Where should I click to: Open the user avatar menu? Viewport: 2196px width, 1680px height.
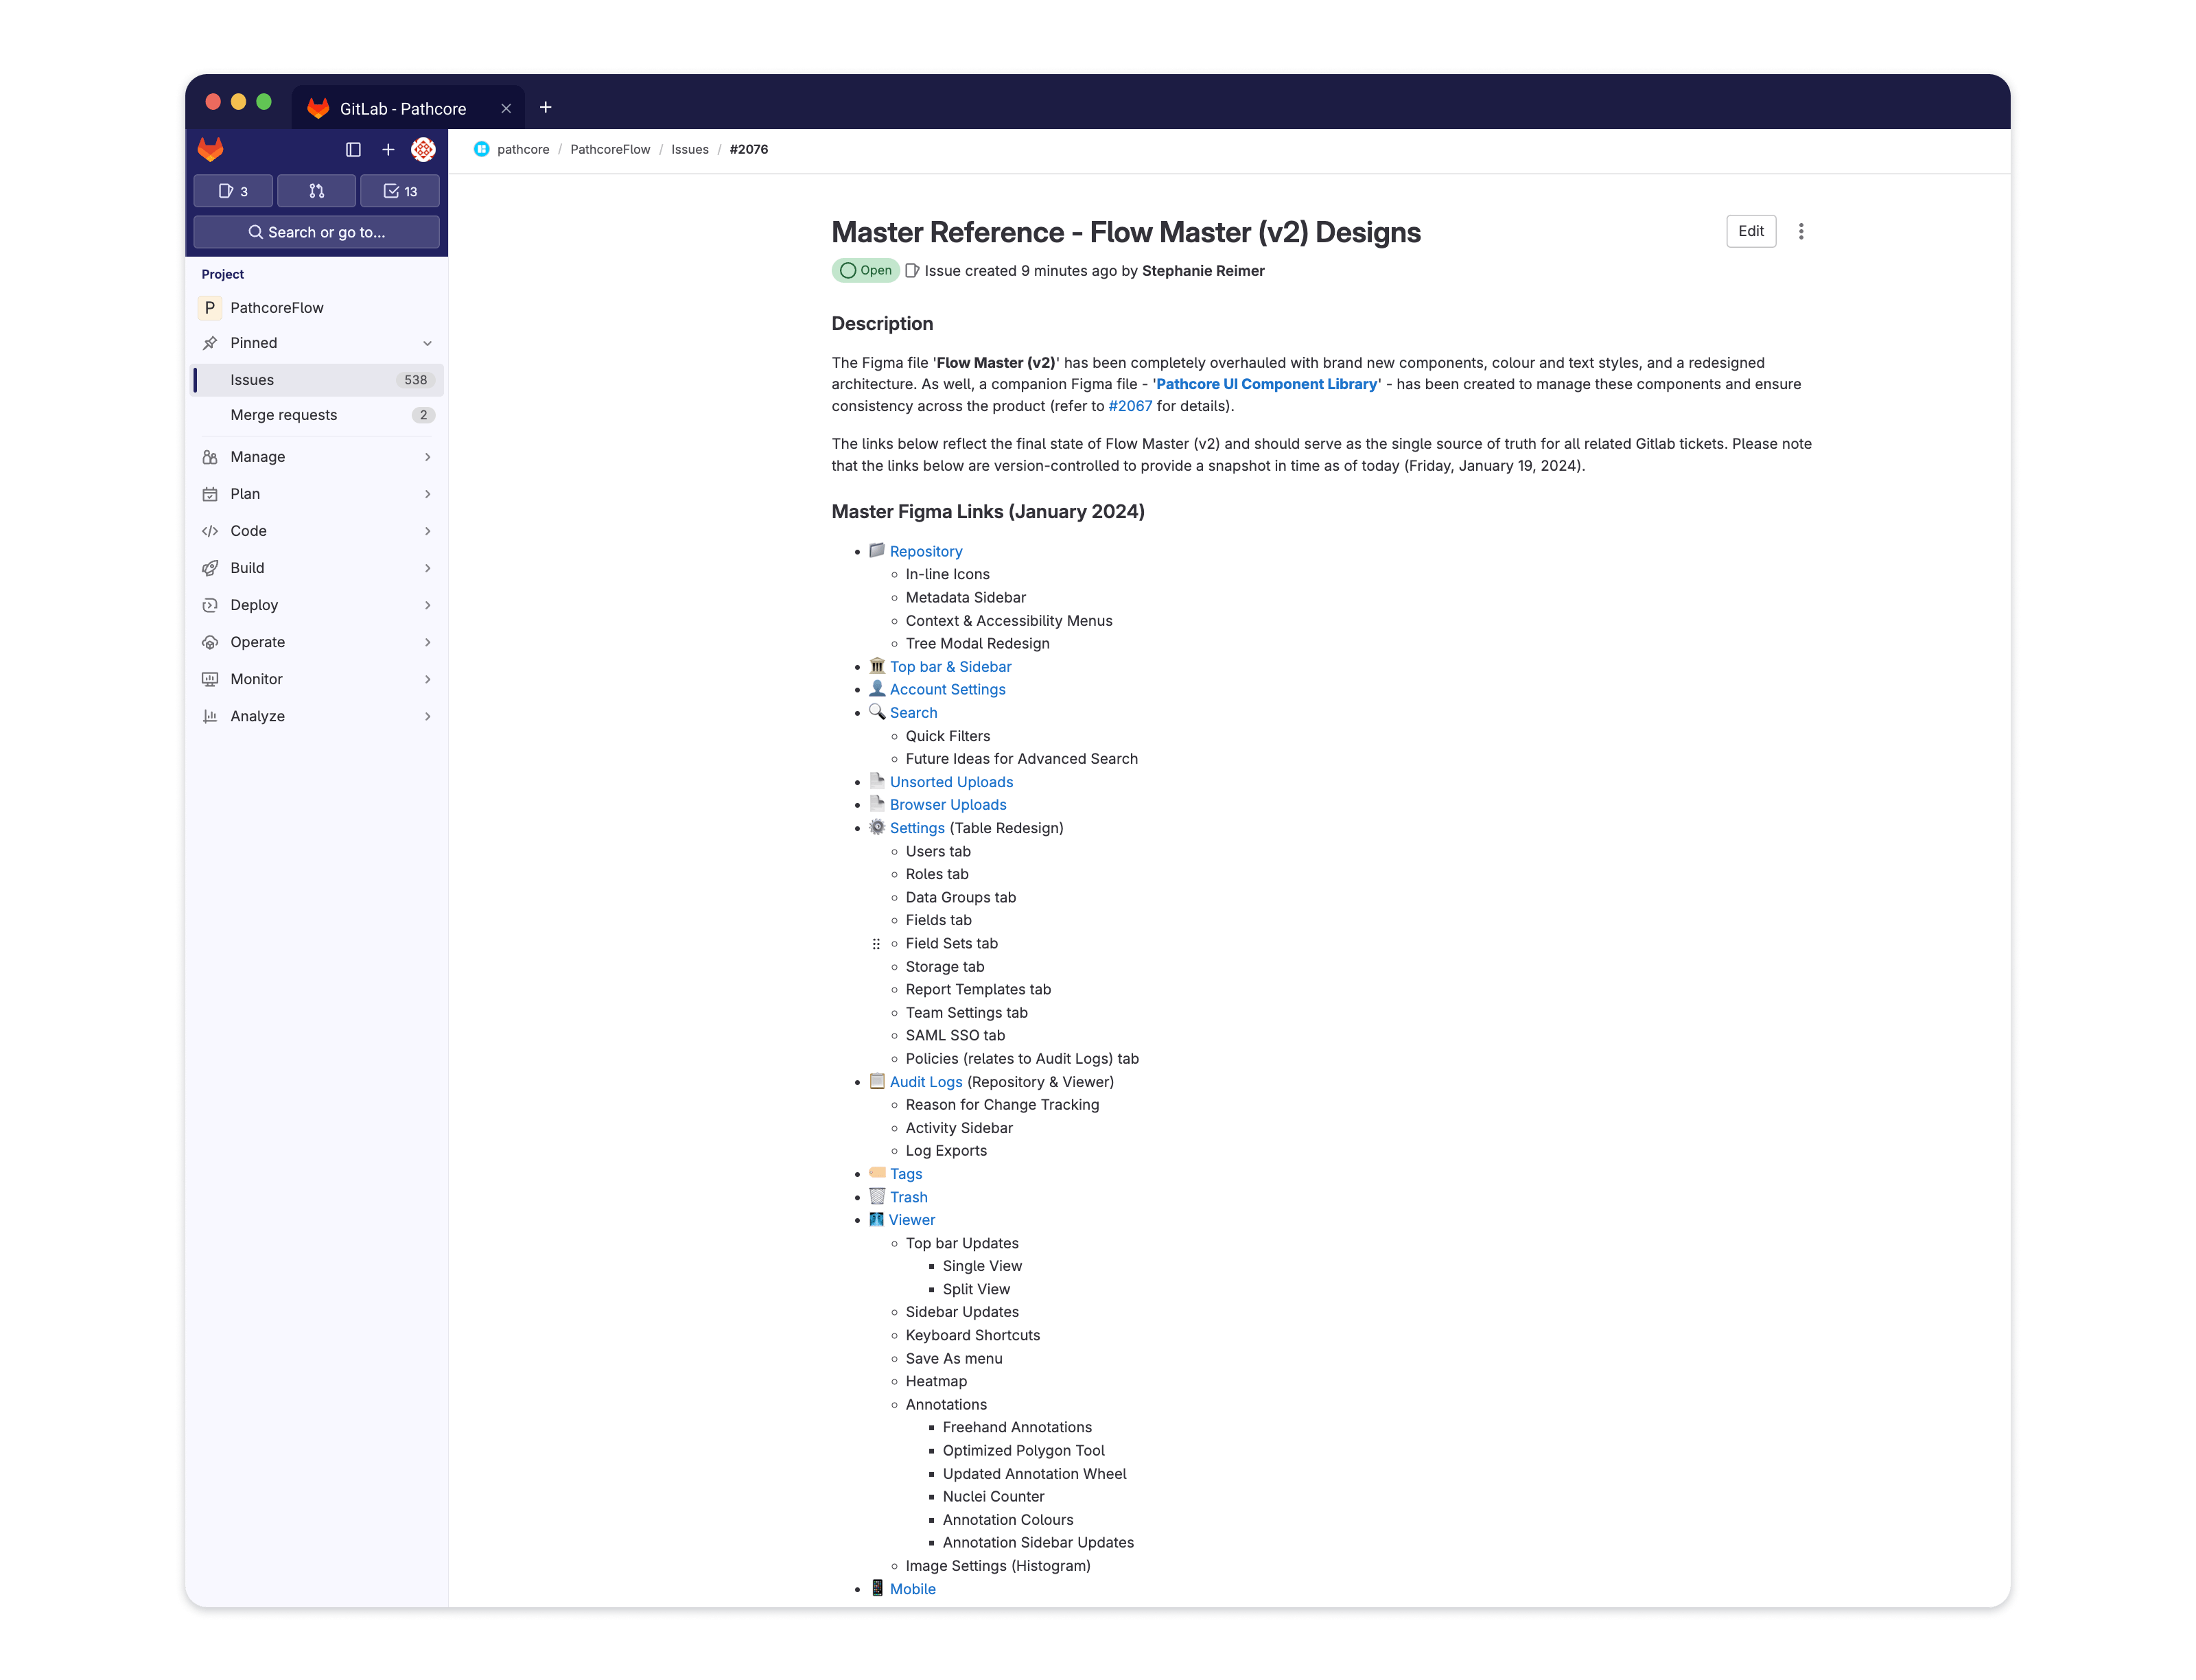[x=423, y=150]
